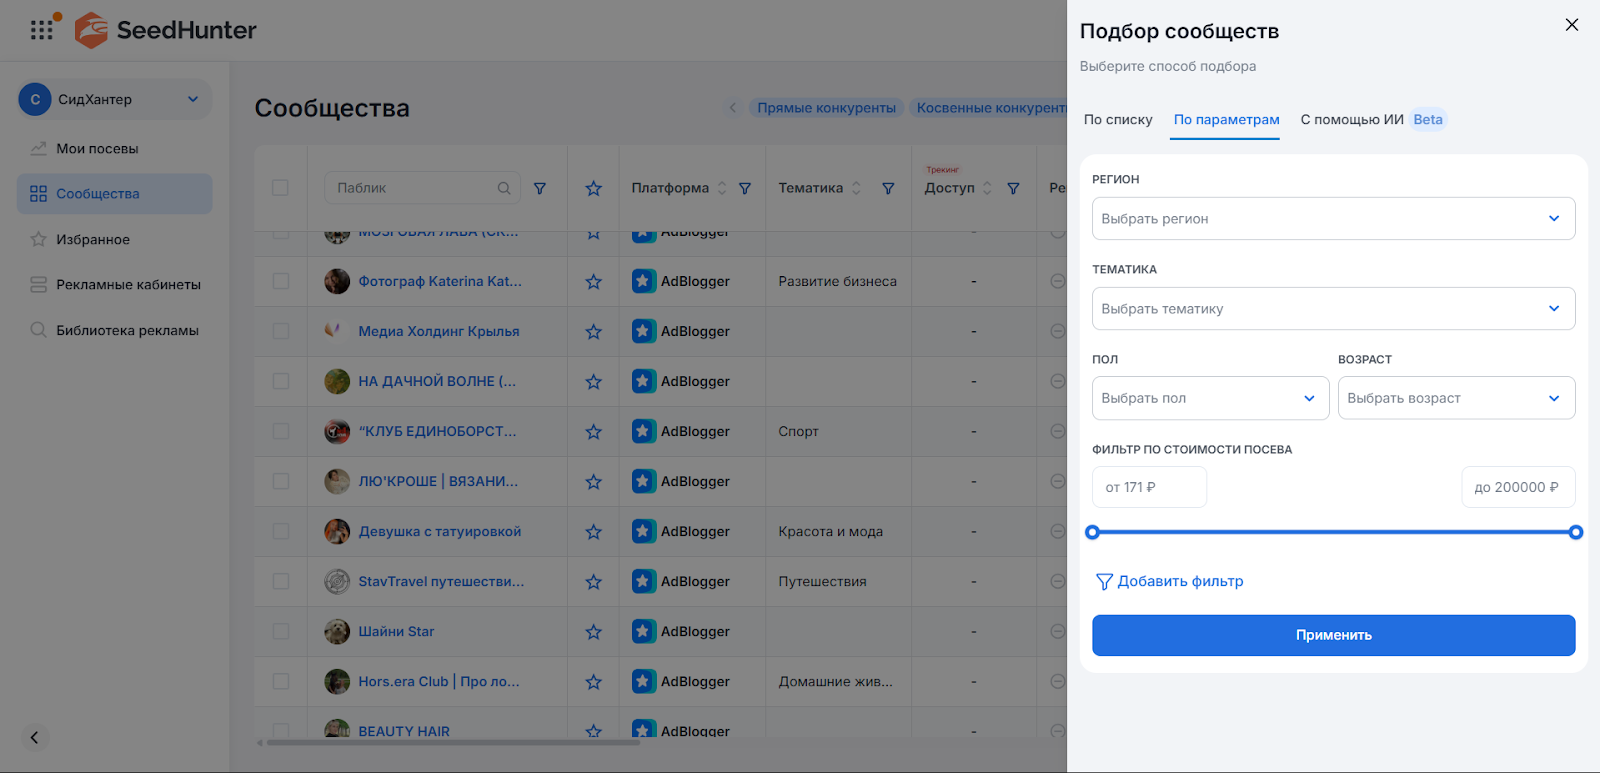Switch to the По списку tab
Screen dimensions: 1600x773
1118,120
